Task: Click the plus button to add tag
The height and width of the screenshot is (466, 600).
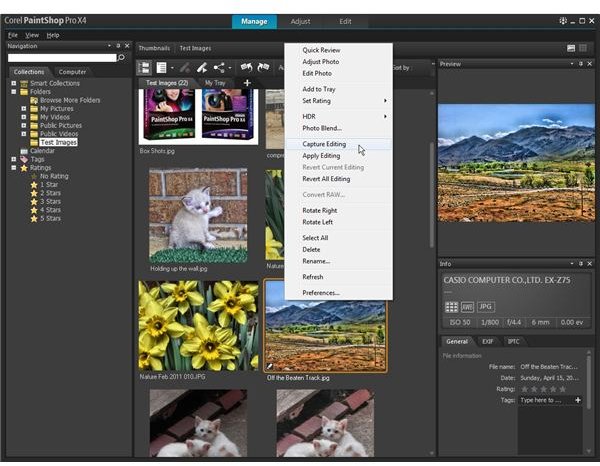Action: click(x=578, y=400)
